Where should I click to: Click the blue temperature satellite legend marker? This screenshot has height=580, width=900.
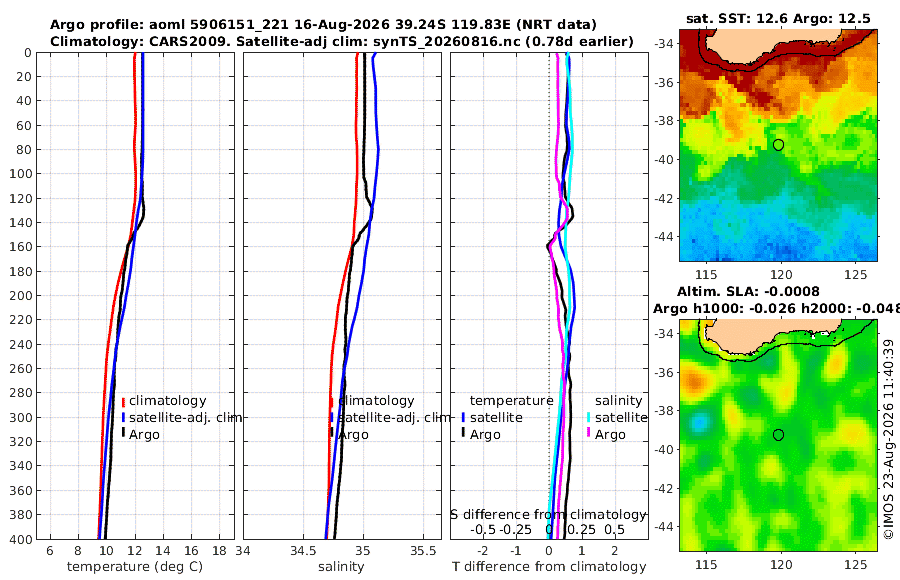pyautogui.click(x=463, y=417)
